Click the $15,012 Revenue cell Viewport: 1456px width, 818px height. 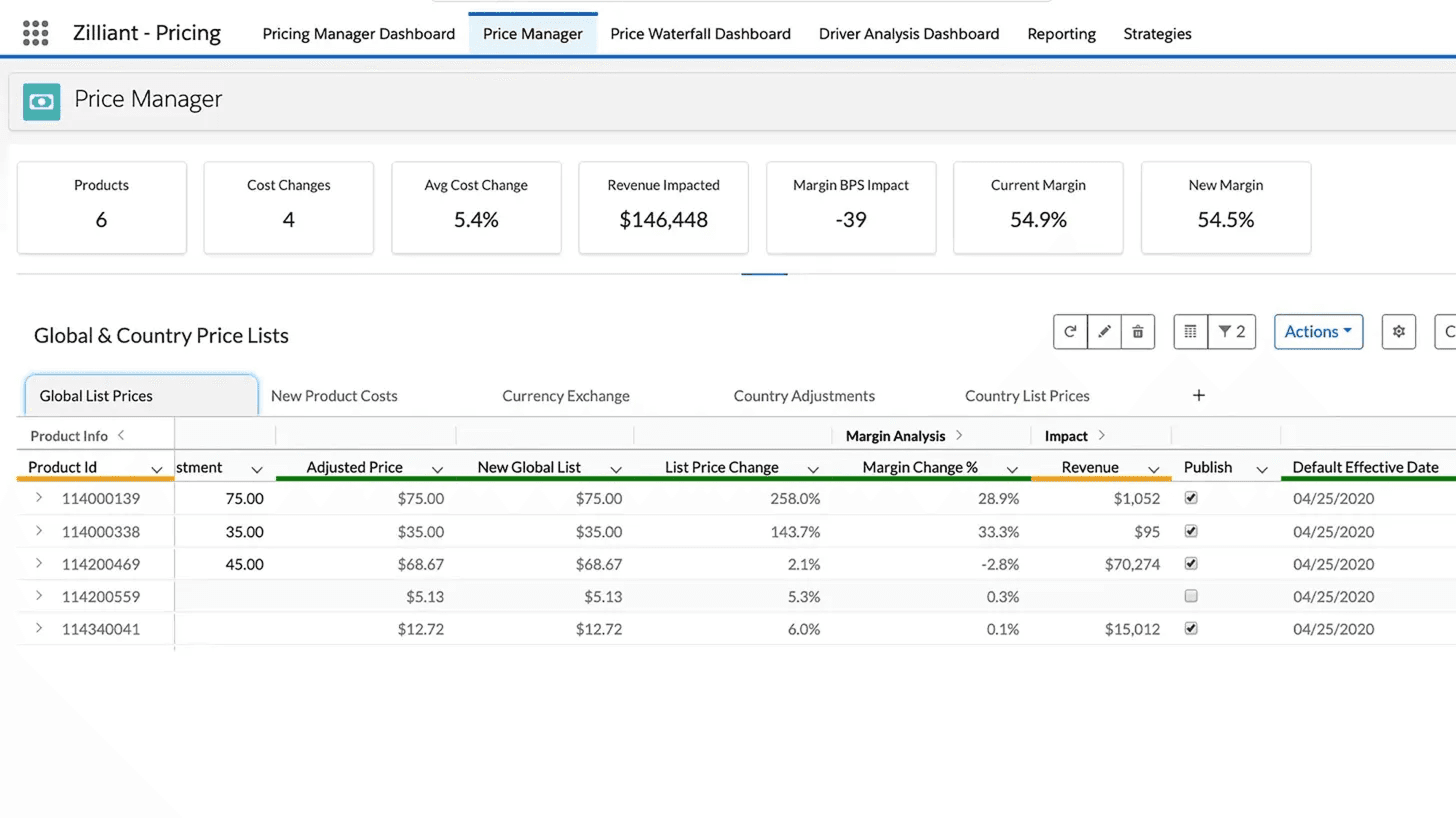[x=1101, y=629]
